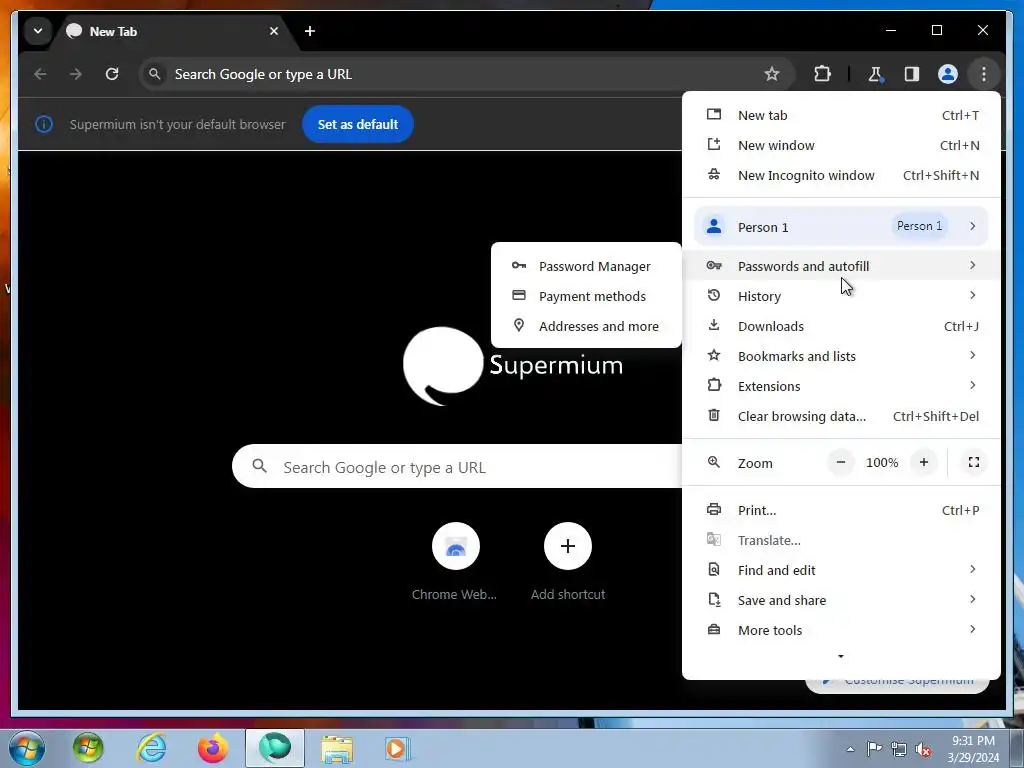Expand More tools chevron
This screenshot has height=768, width=1024.
pyautogui.click(x=972, y=630)
